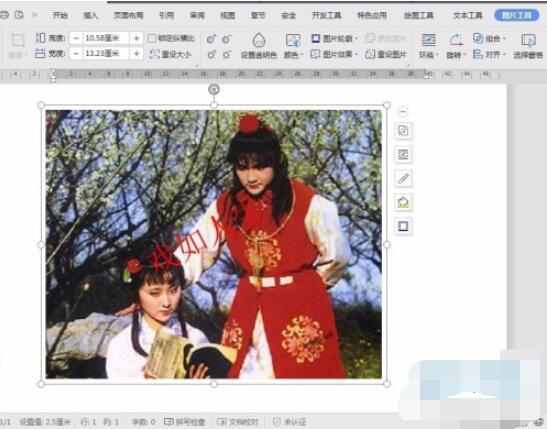Image resolution: width=547 pixels, height=429 pixels.
Task: Click the picture border floating icon
Action: pyautogui.click(x=403, y=226)
